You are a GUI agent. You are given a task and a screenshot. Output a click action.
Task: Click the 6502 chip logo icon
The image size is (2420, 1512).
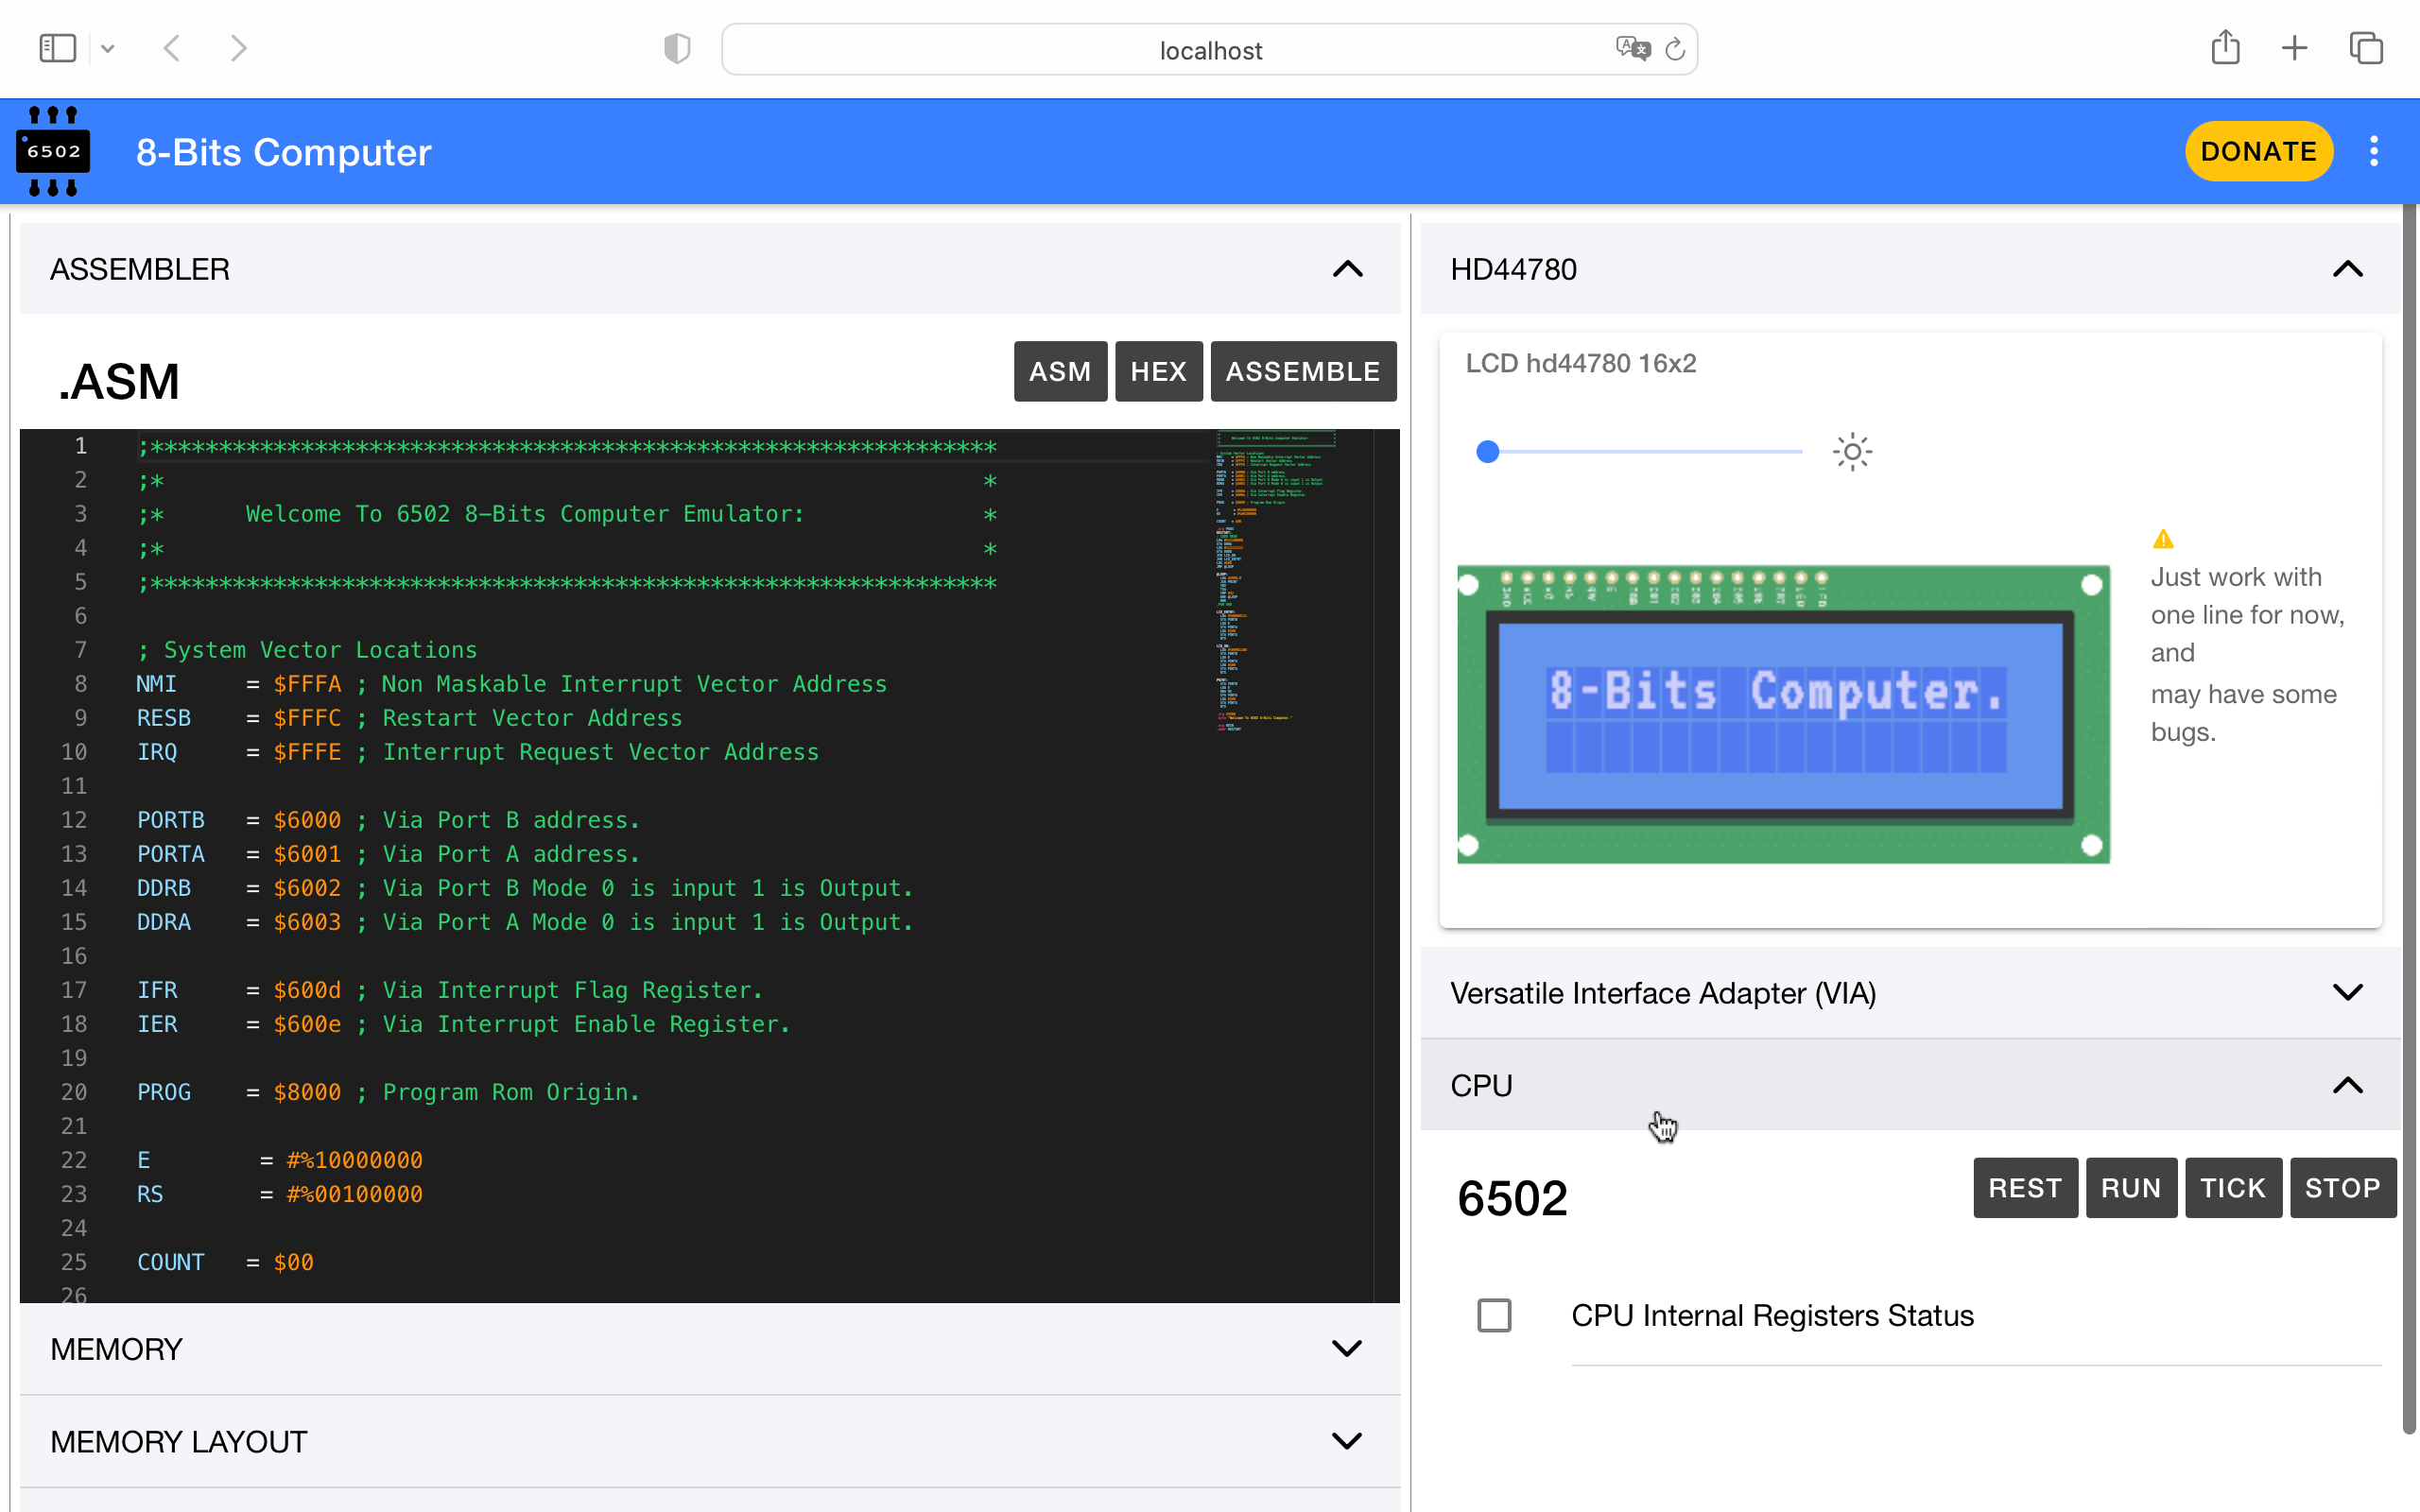point(53,151)
